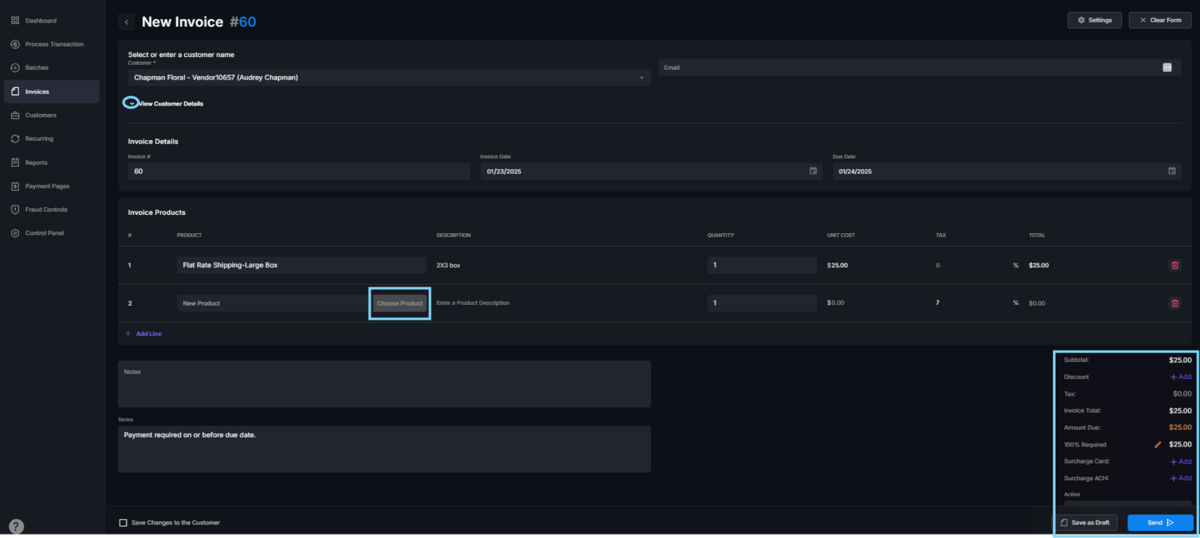The width and height of the screenshot is (1200, 538).
Task: Expand View Customer Details chevron
Action: (x=131, y=103)
